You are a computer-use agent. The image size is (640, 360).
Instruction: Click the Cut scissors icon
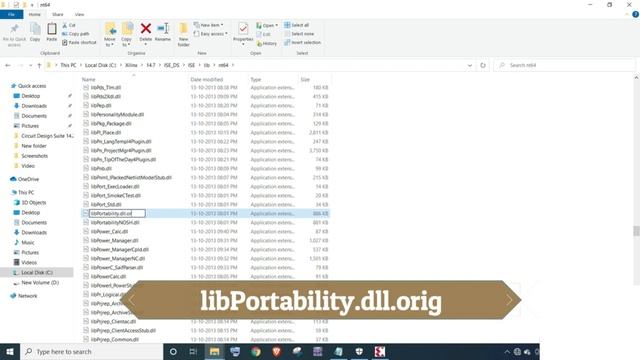tap(64, 25)
